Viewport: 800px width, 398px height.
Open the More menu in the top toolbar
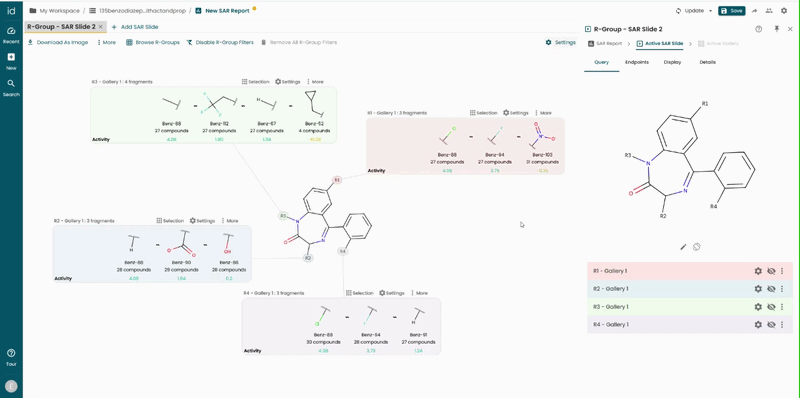[x=106, y=42]
